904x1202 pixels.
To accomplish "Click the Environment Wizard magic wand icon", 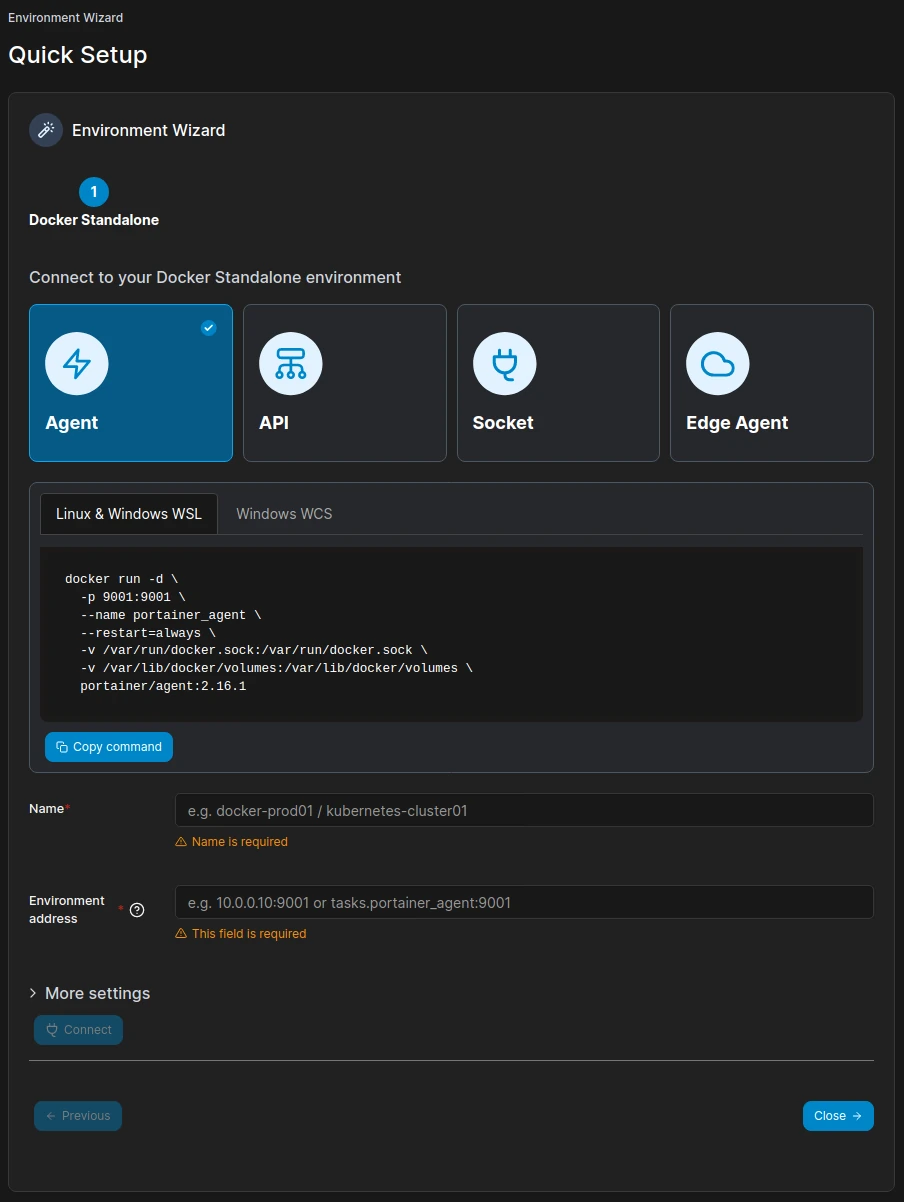I will pos(46,130).
